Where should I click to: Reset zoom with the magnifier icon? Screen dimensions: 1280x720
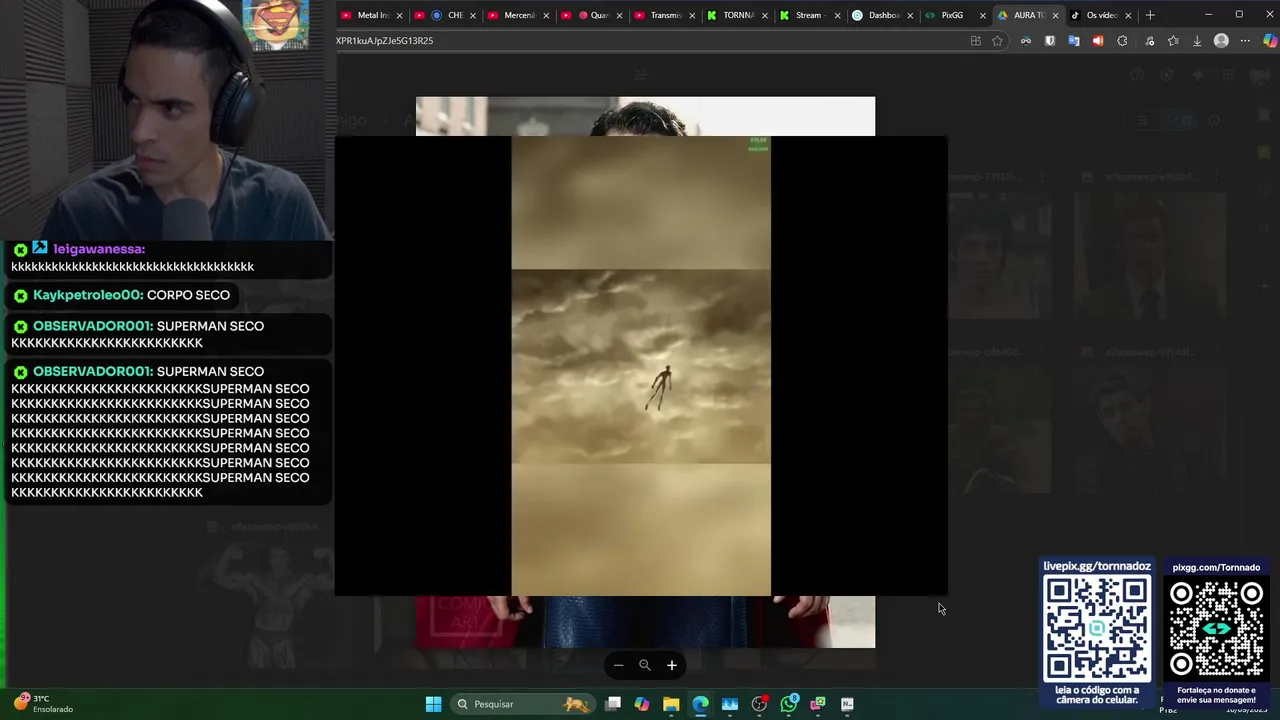click(645, 665)
